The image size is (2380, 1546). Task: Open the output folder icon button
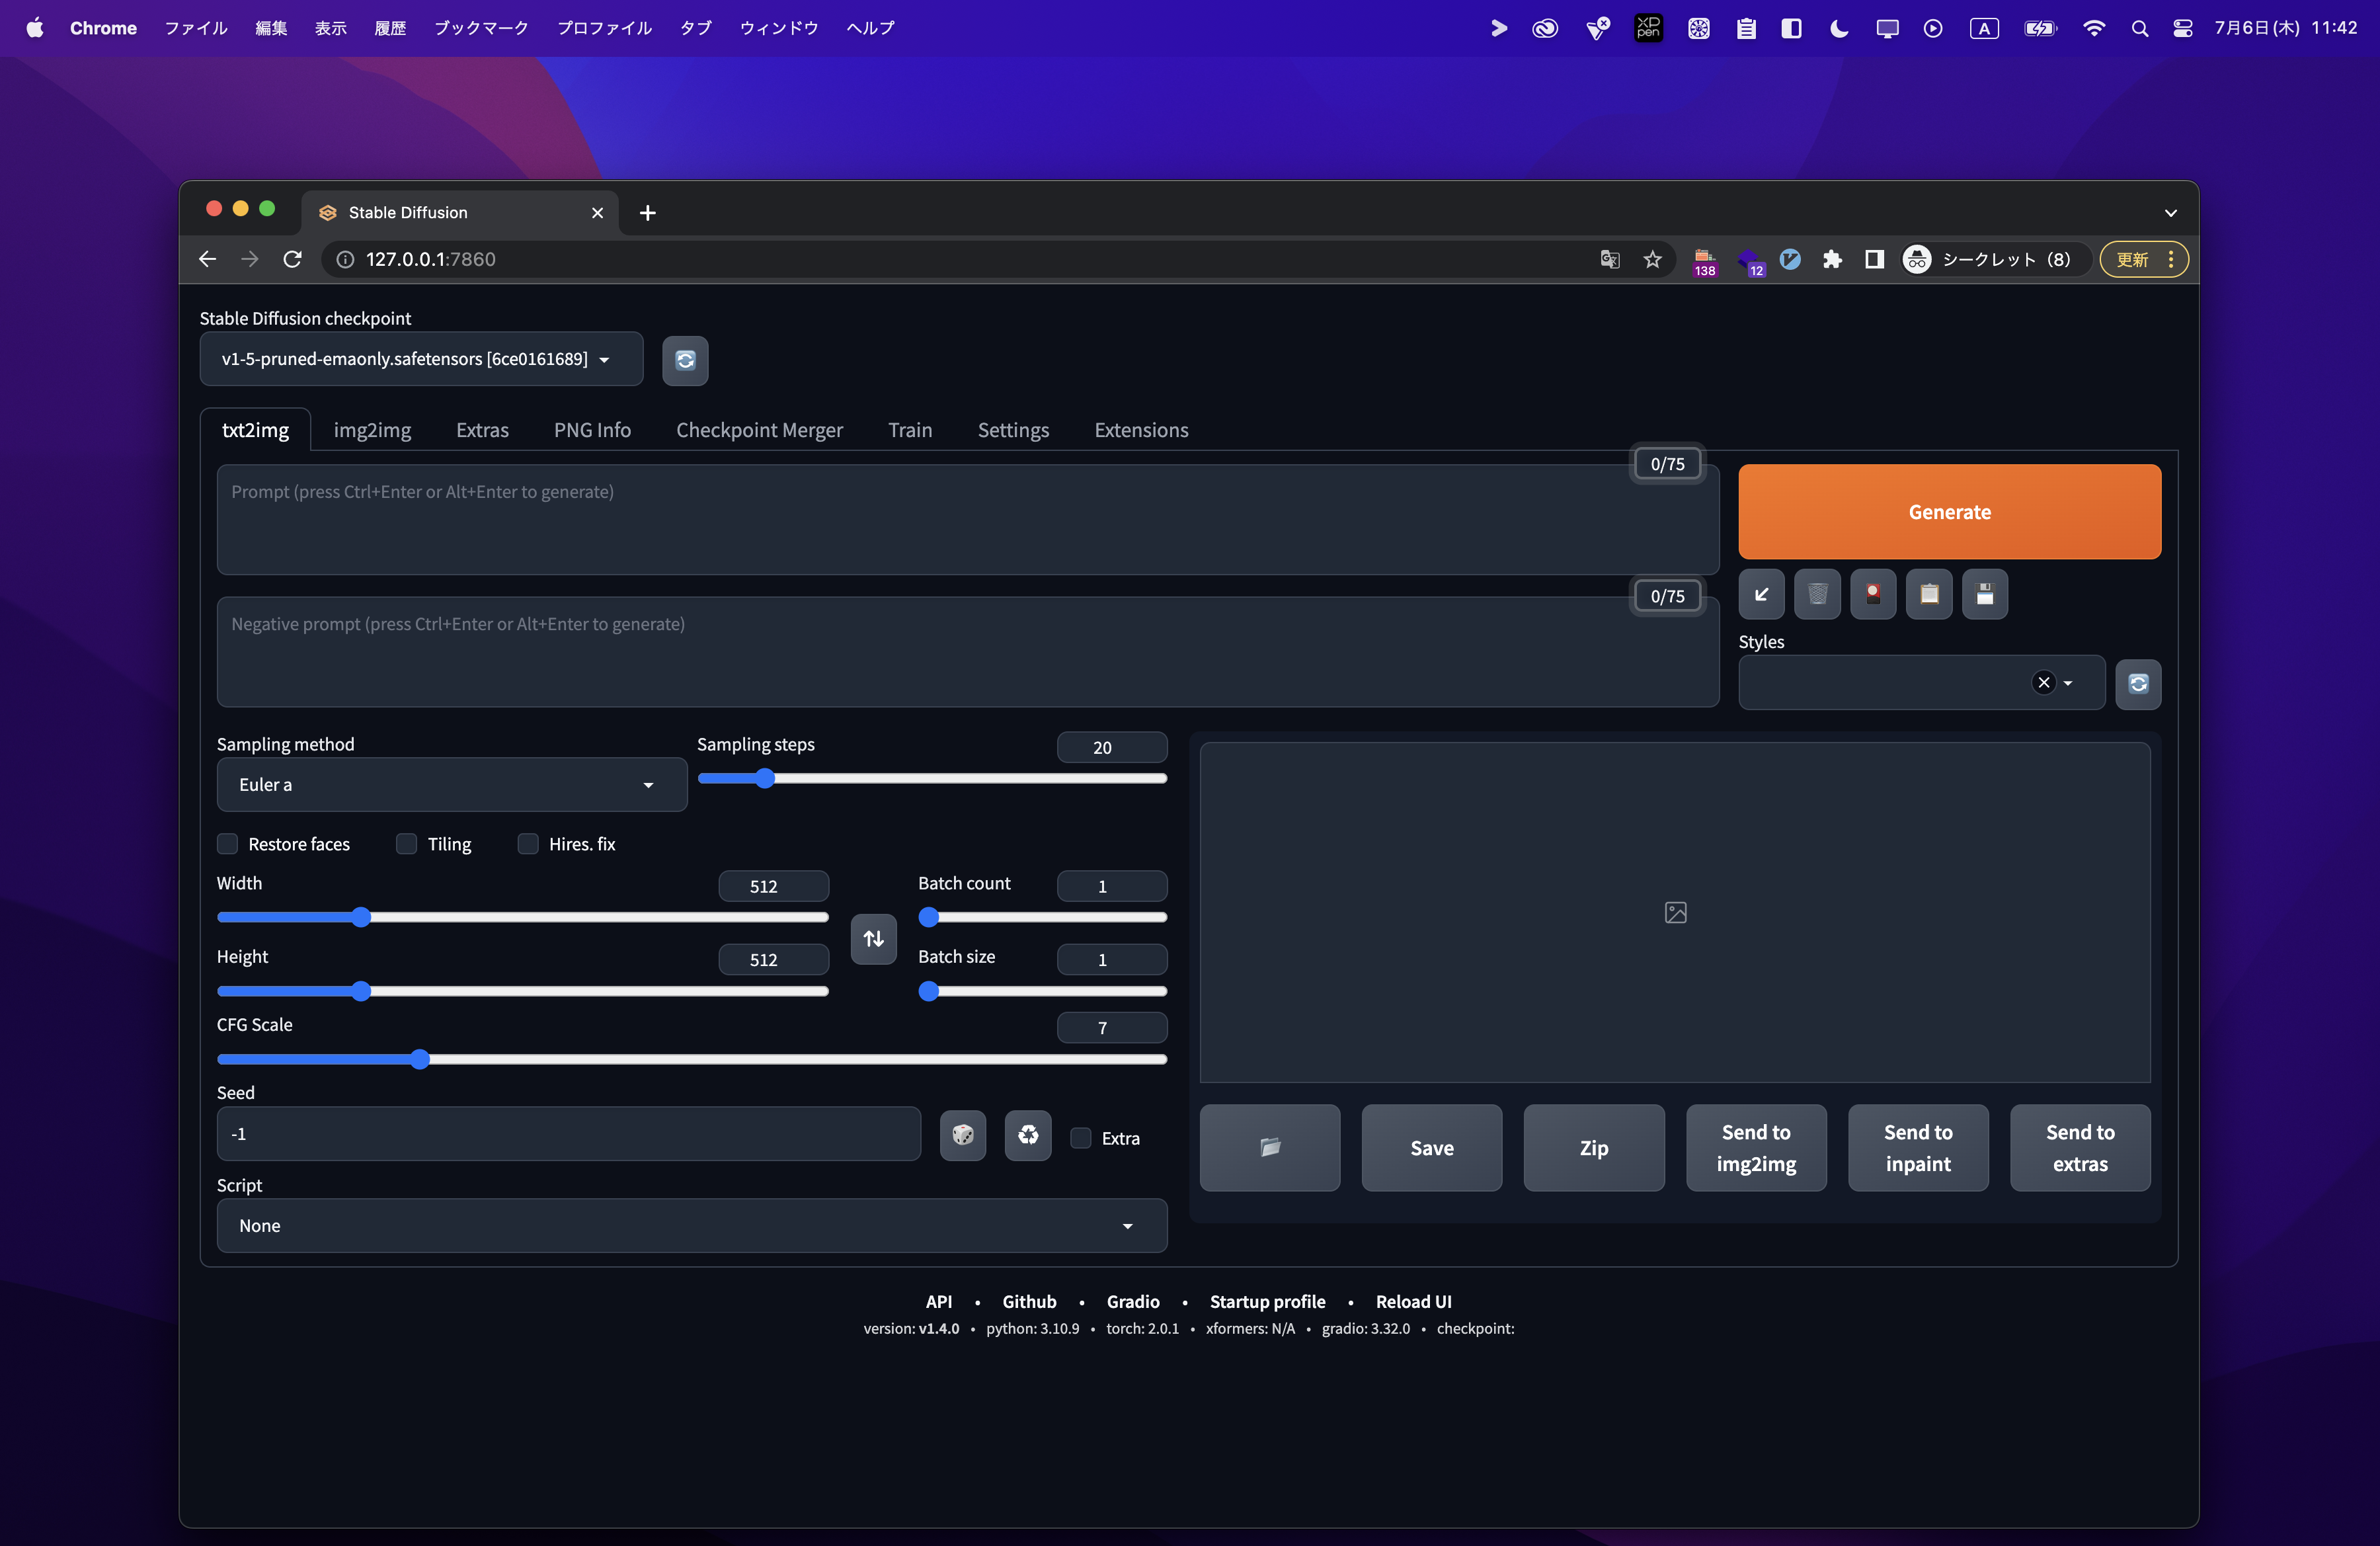1269,1147
